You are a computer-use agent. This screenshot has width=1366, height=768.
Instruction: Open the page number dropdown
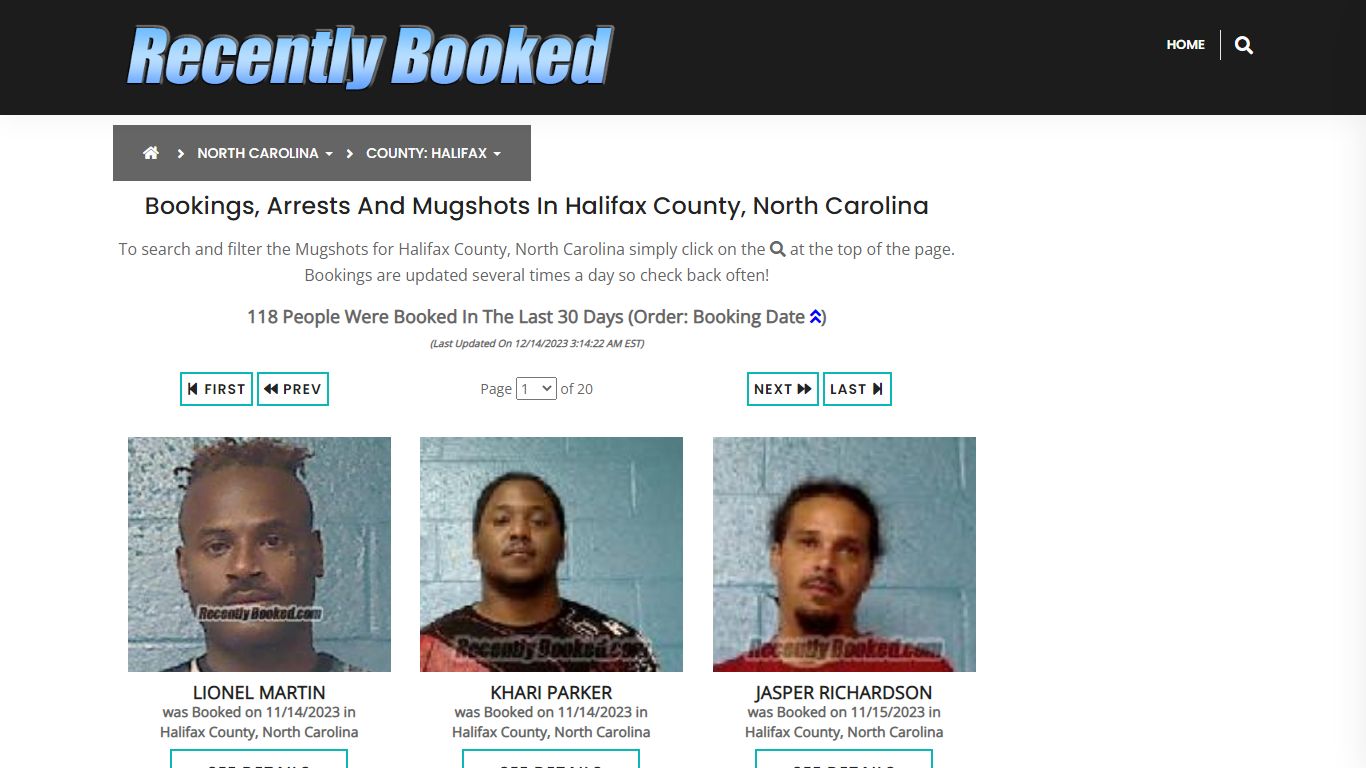[536, 389]
